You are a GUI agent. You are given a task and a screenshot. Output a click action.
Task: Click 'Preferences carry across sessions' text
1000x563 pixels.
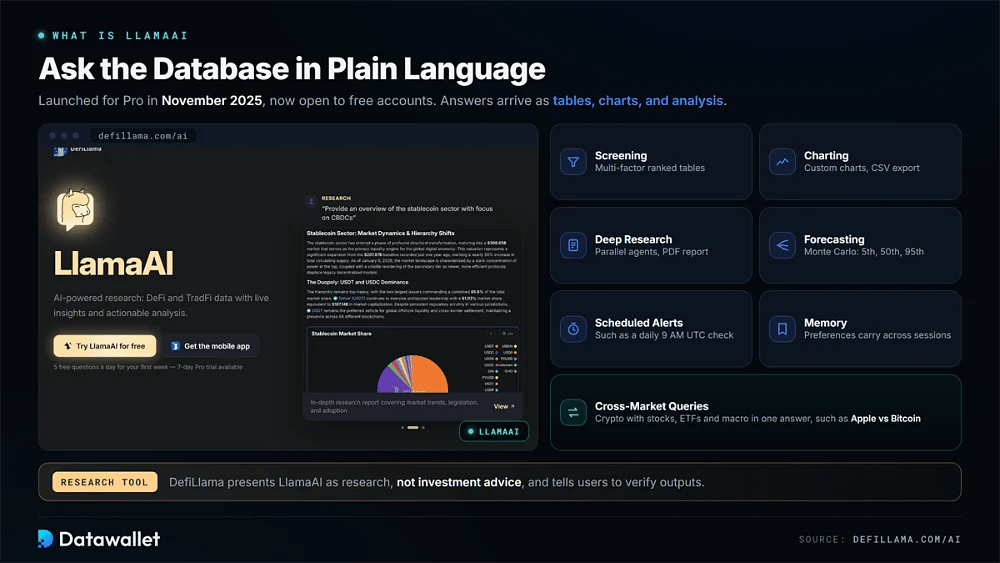(877, 335)
